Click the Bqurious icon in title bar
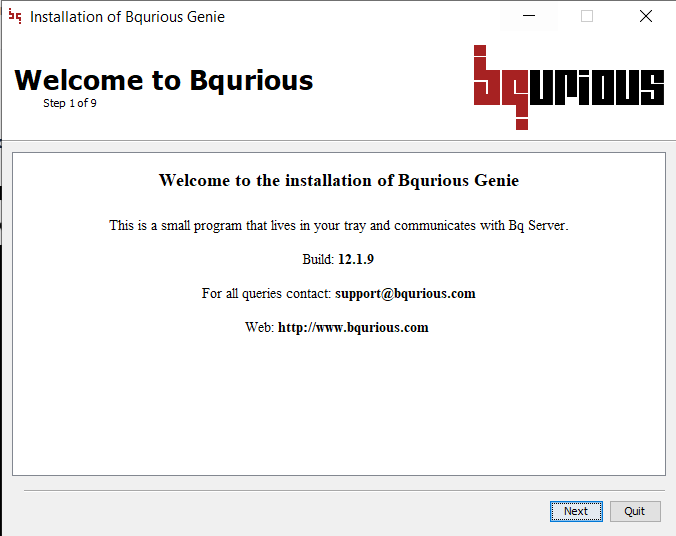Image resolution: width=676 pixels, height=536 pixels. pos(15,16)
